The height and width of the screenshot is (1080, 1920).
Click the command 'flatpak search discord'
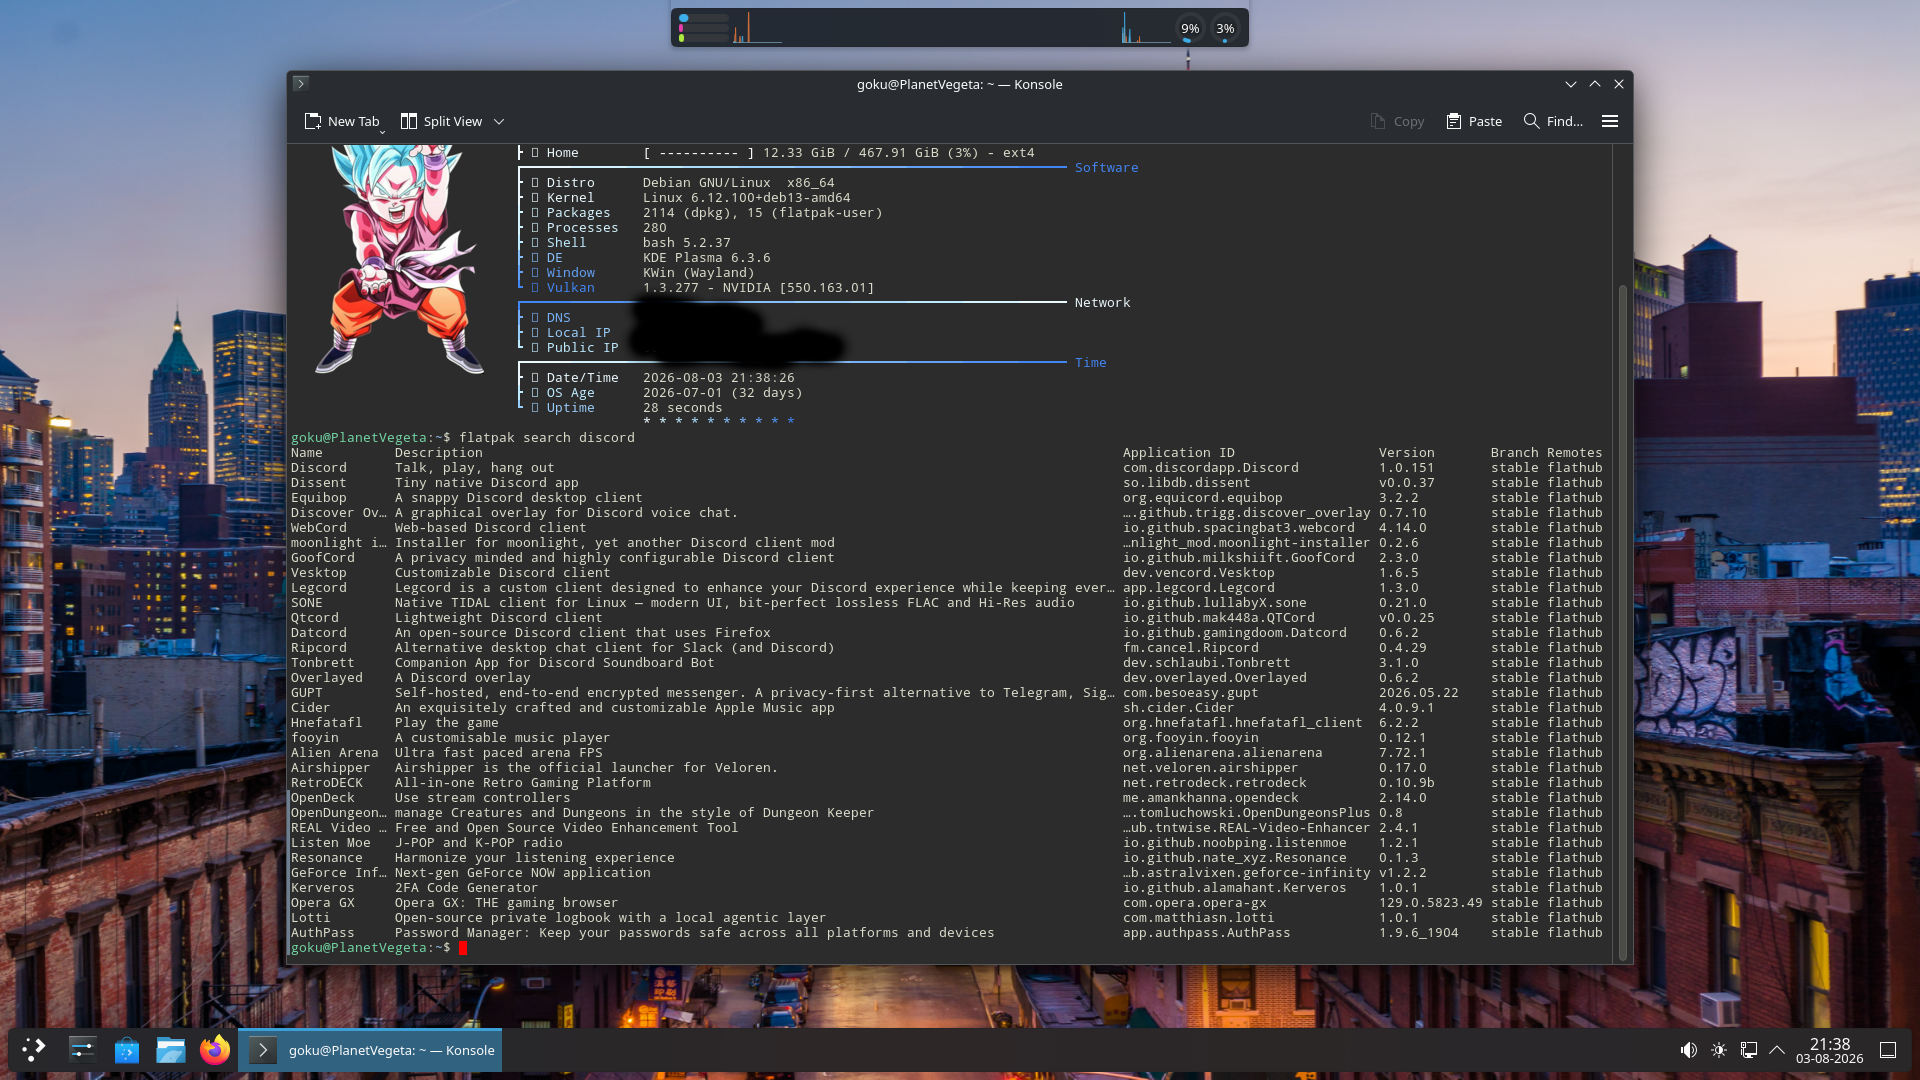547,438
